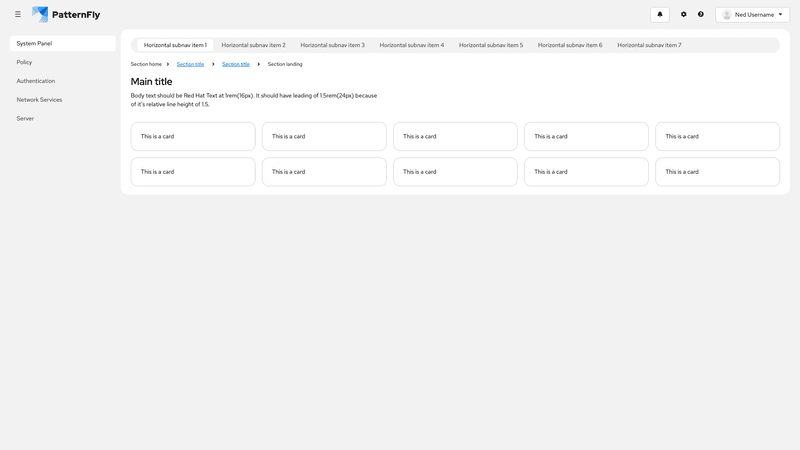The width and height of the screenshot is (800, 450).
Task: Toggle the hamburger navigation menu
Action: coord(18,15)
